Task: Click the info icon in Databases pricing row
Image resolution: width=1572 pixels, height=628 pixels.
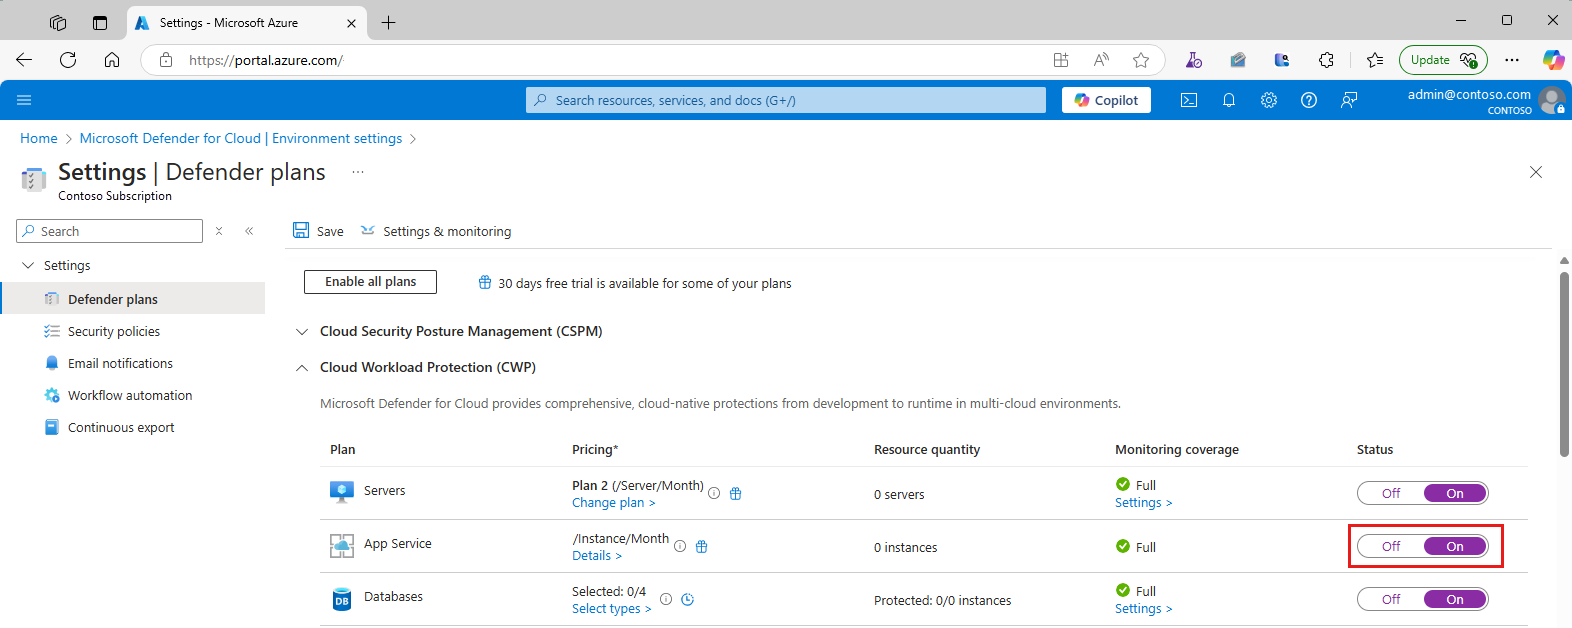Action: pyautogui.click(x=666, y=599)
